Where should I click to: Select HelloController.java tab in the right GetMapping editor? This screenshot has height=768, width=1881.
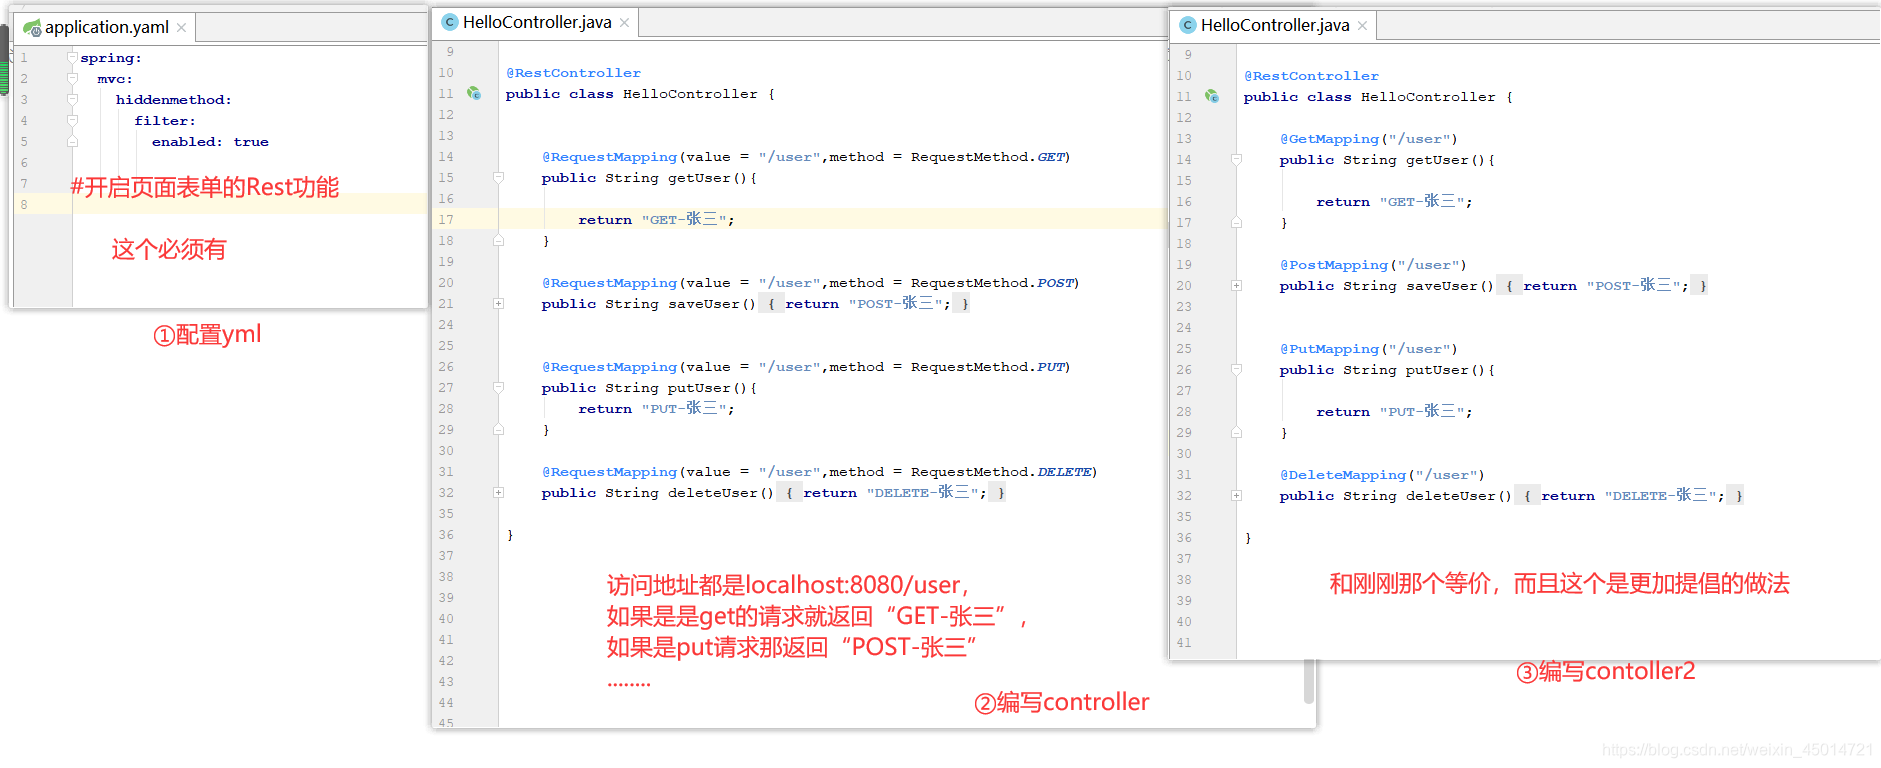coord(1274,25)
